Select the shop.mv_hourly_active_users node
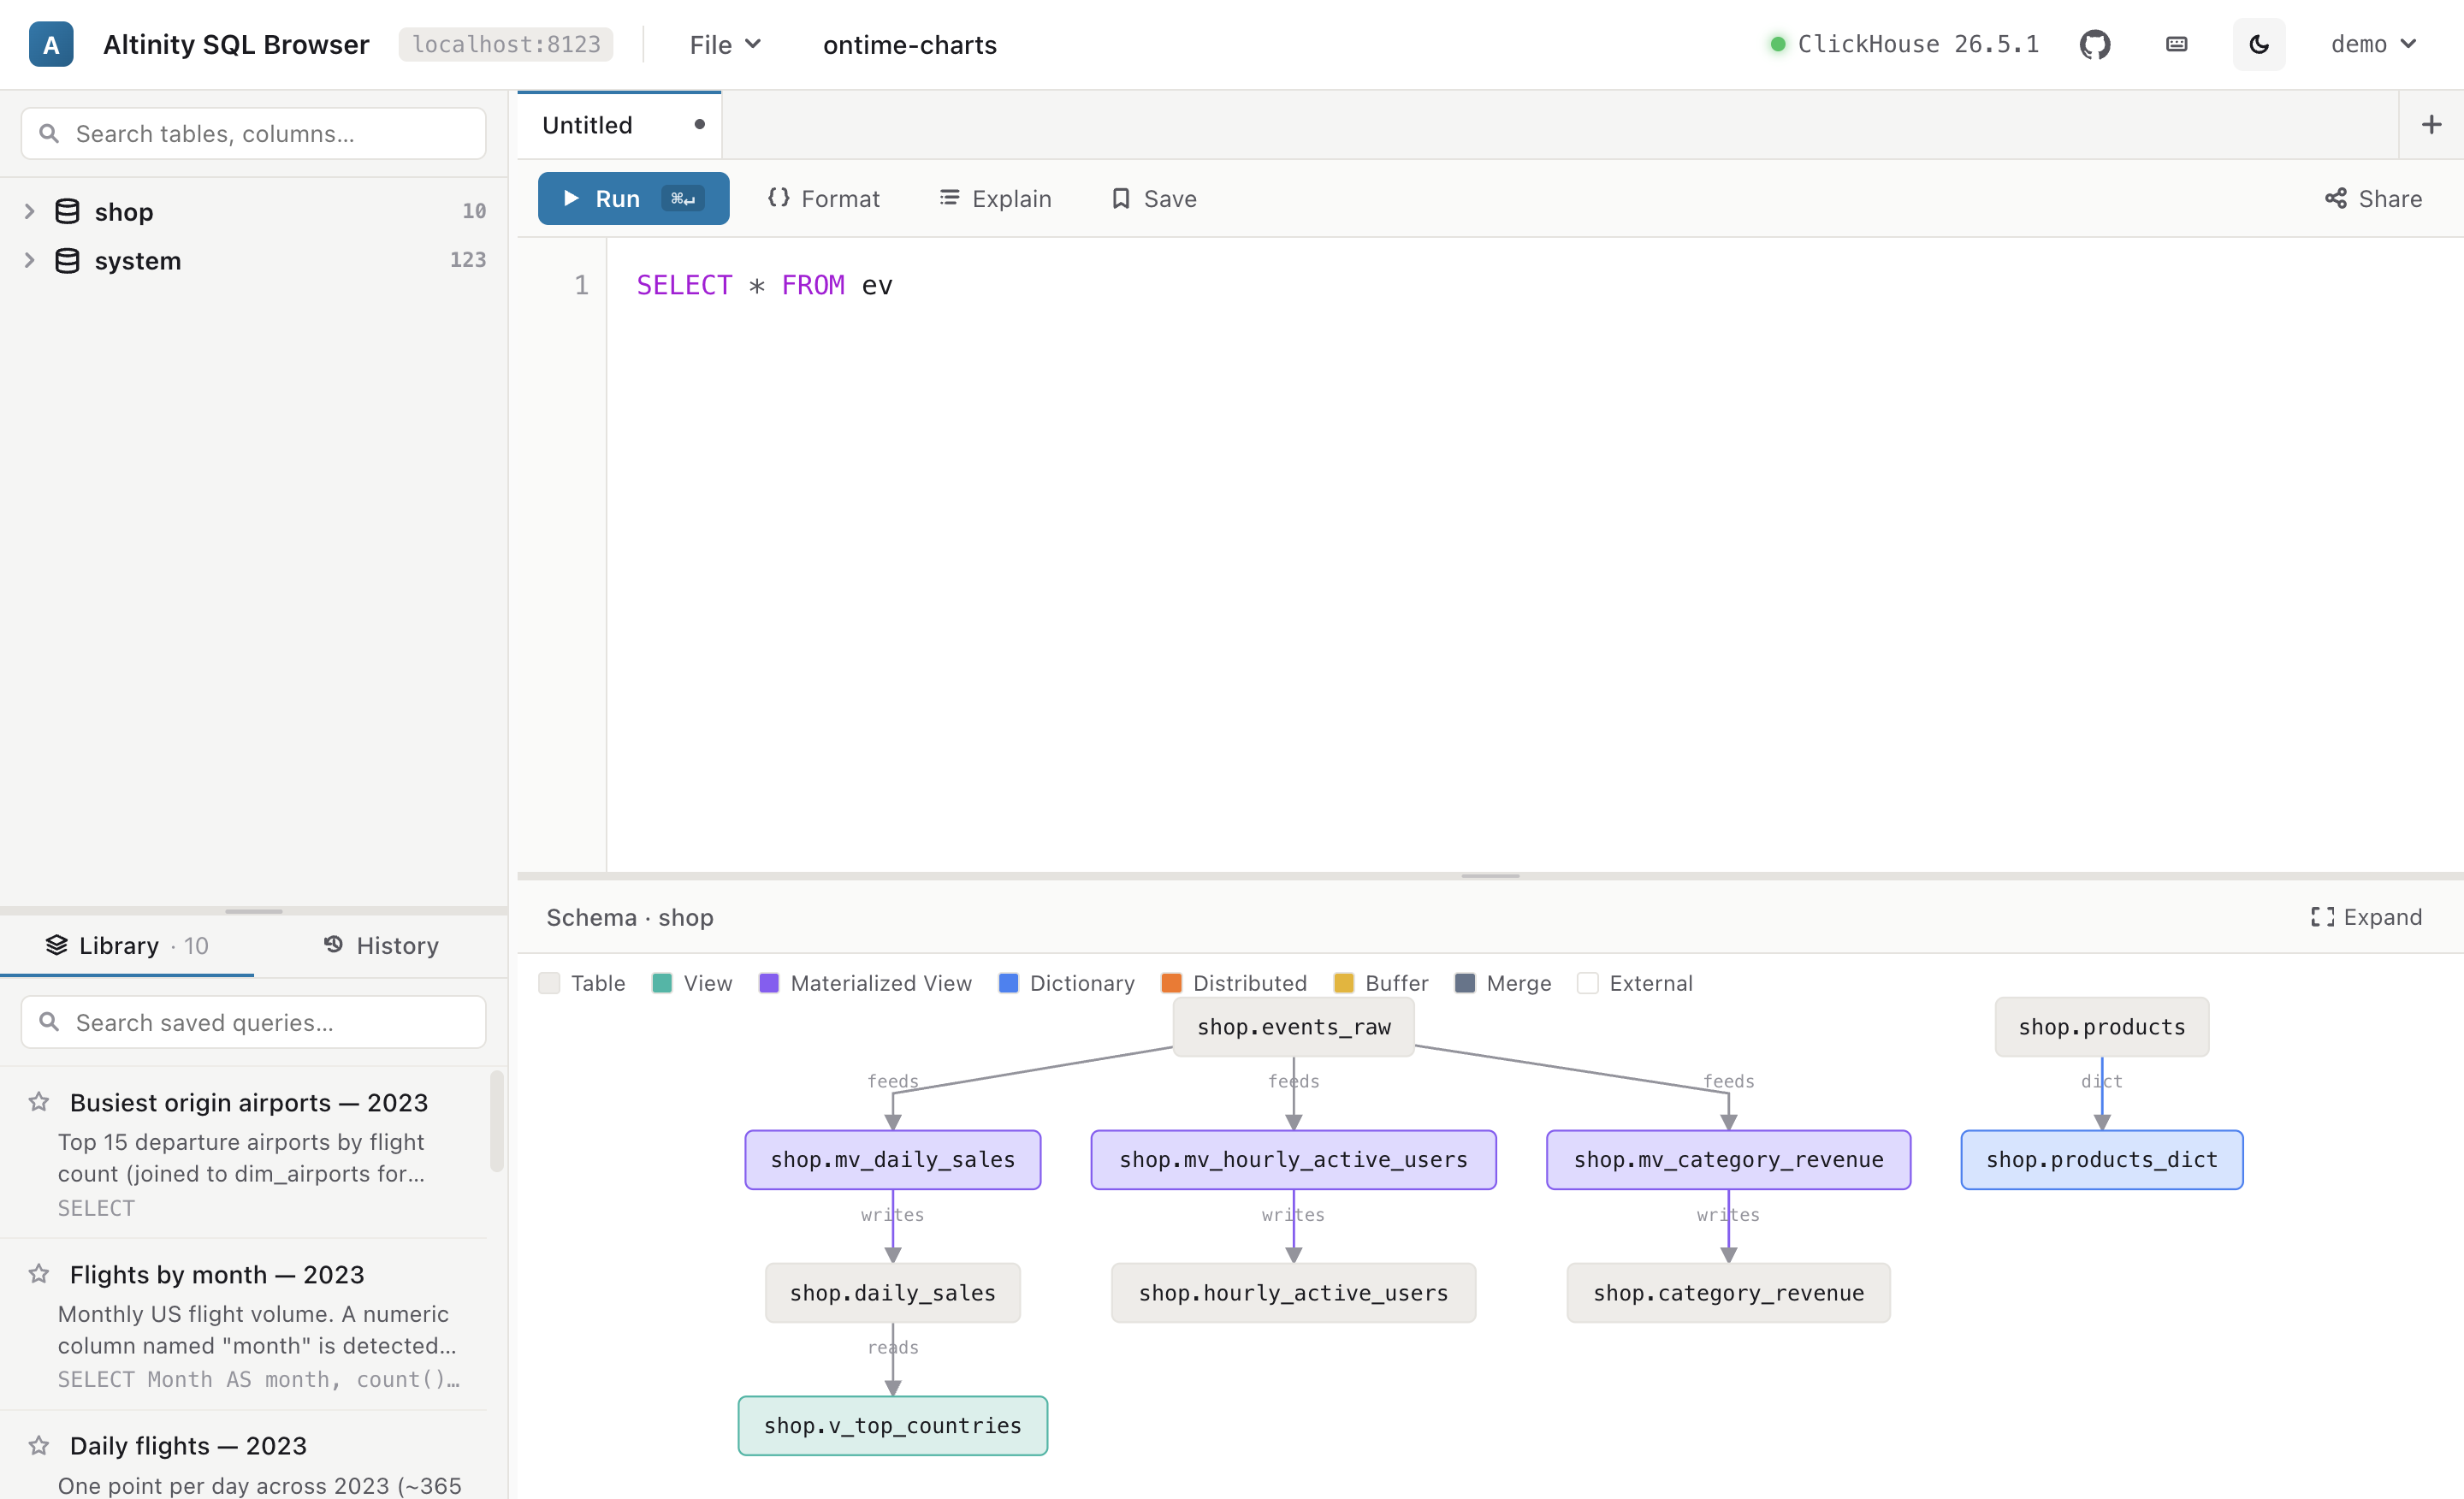 click(1293, 1159)
